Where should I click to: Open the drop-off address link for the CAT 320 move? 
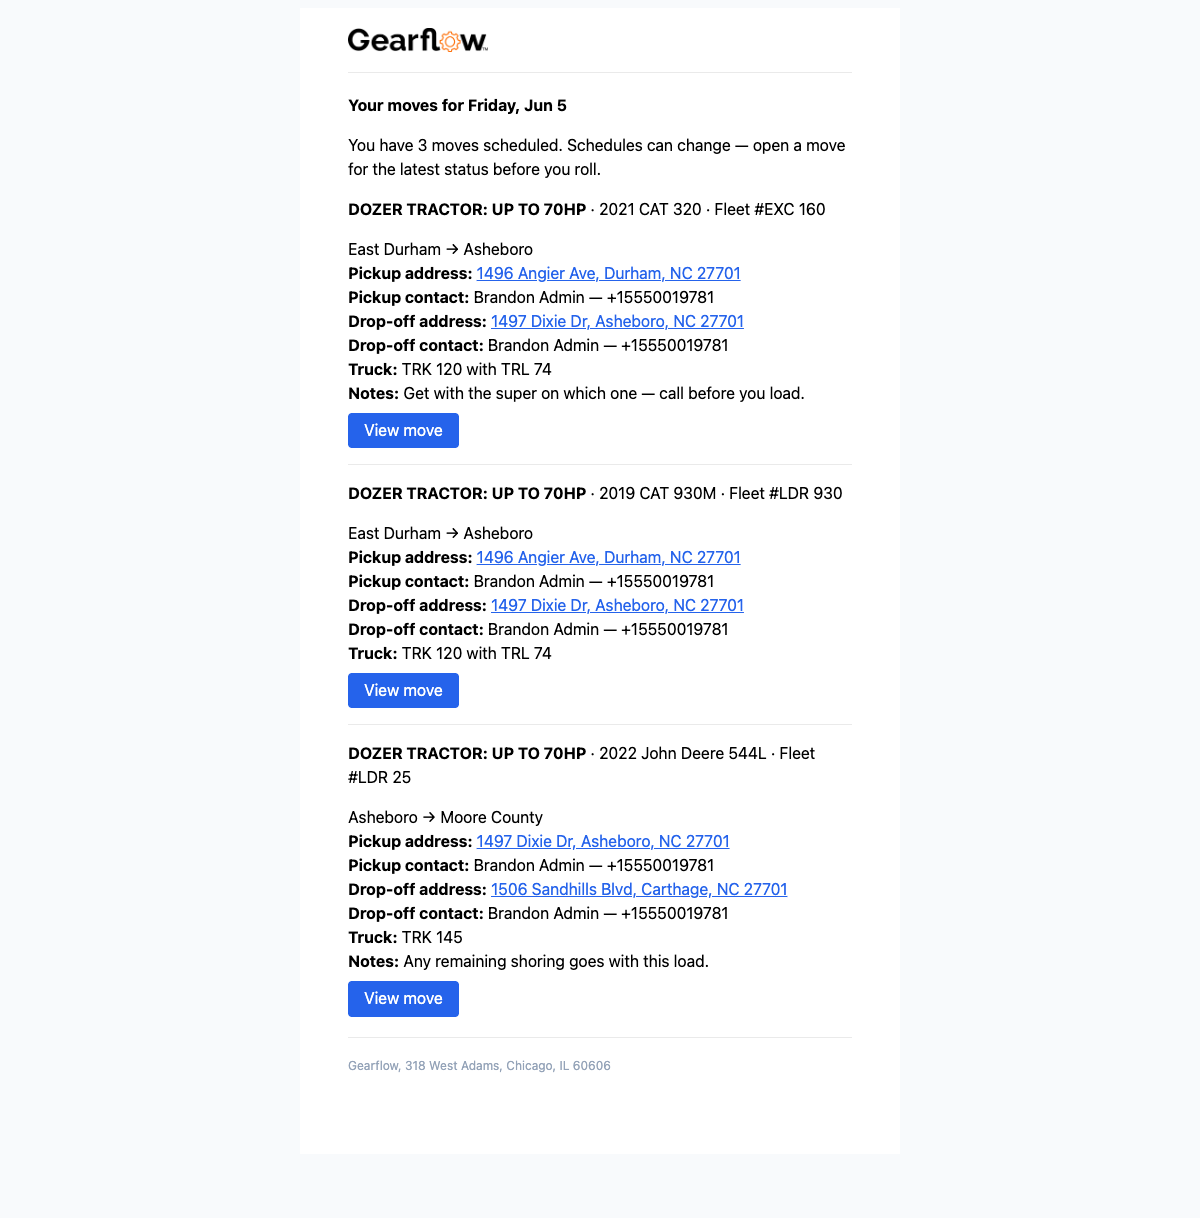pos(617,321)
